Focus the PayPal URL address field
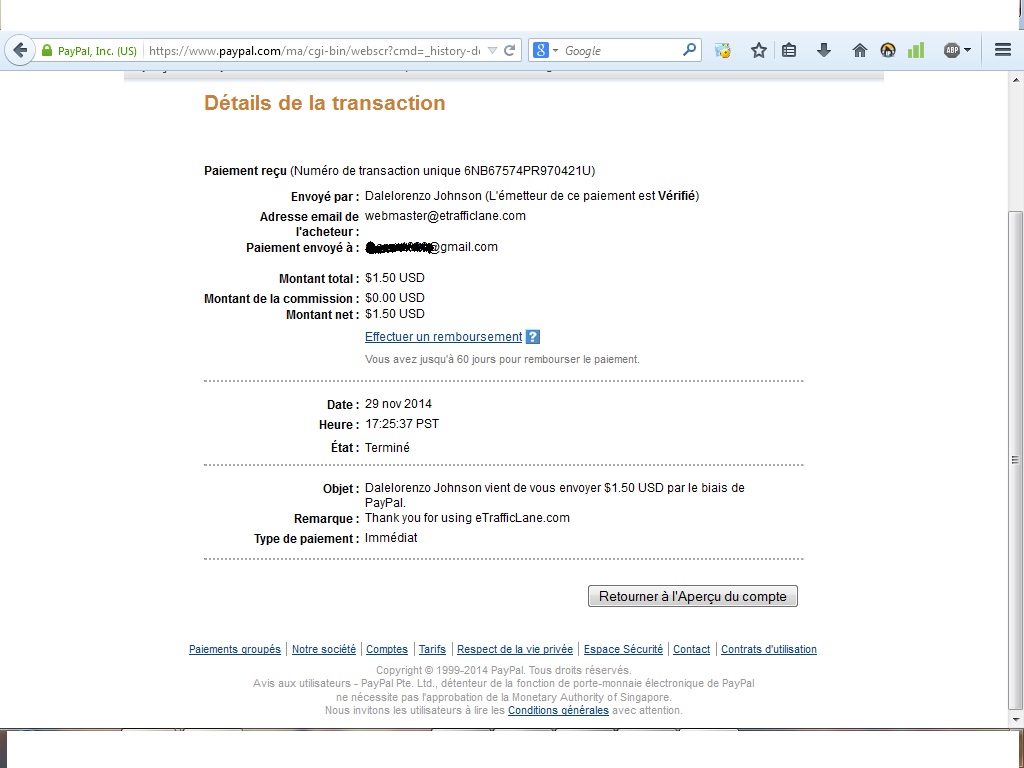The width and height of the screenshot is (1024, 768). point(315,51)
